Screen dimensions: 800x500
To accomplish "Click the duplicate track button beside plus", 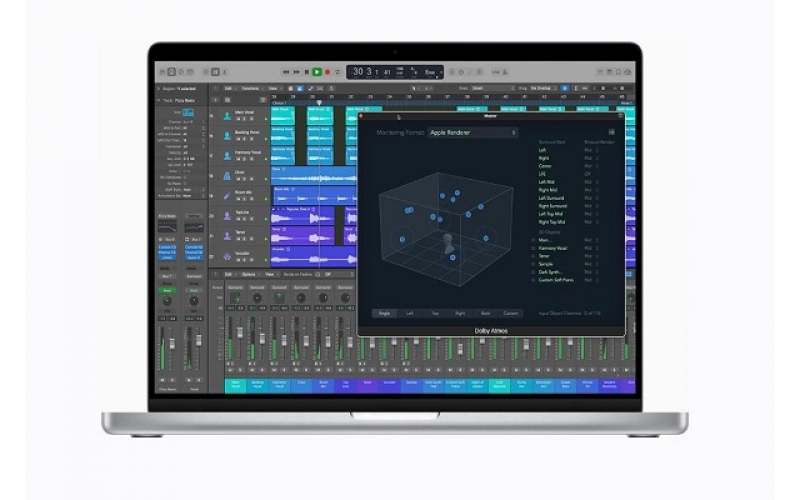I will (x=228, y=100).
